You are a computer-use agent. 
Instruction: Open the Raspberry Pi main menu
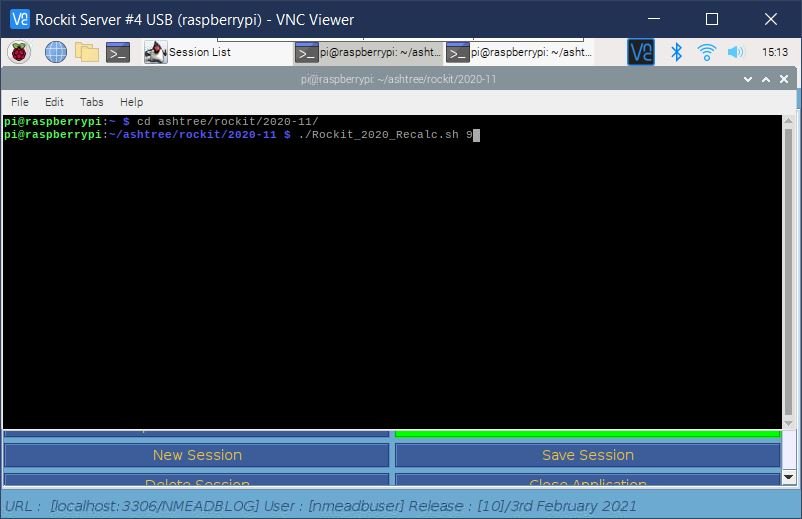pos(20,52)
